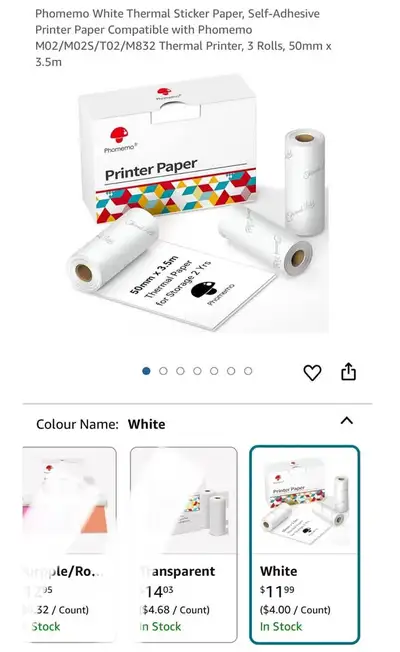This screenshot has width=400, height=652.
Task: Tap the Colour Name: White label
Action: coord(101,424)
